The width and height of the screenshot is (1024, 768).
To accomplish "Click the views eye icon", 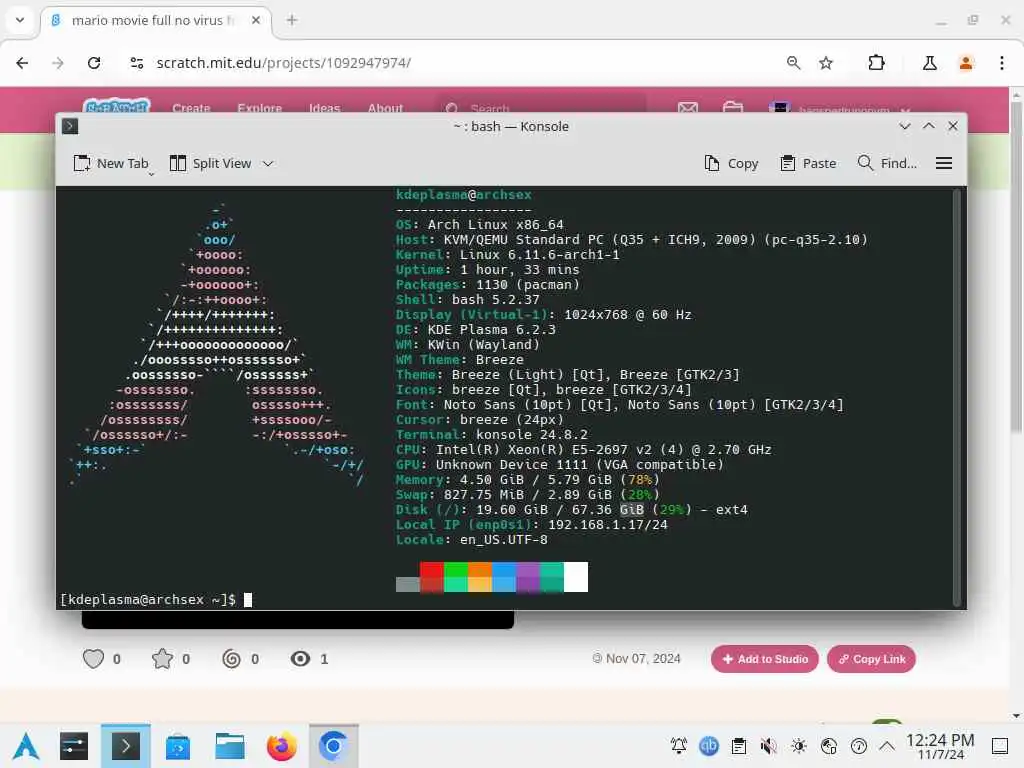I will pos(300,659).
